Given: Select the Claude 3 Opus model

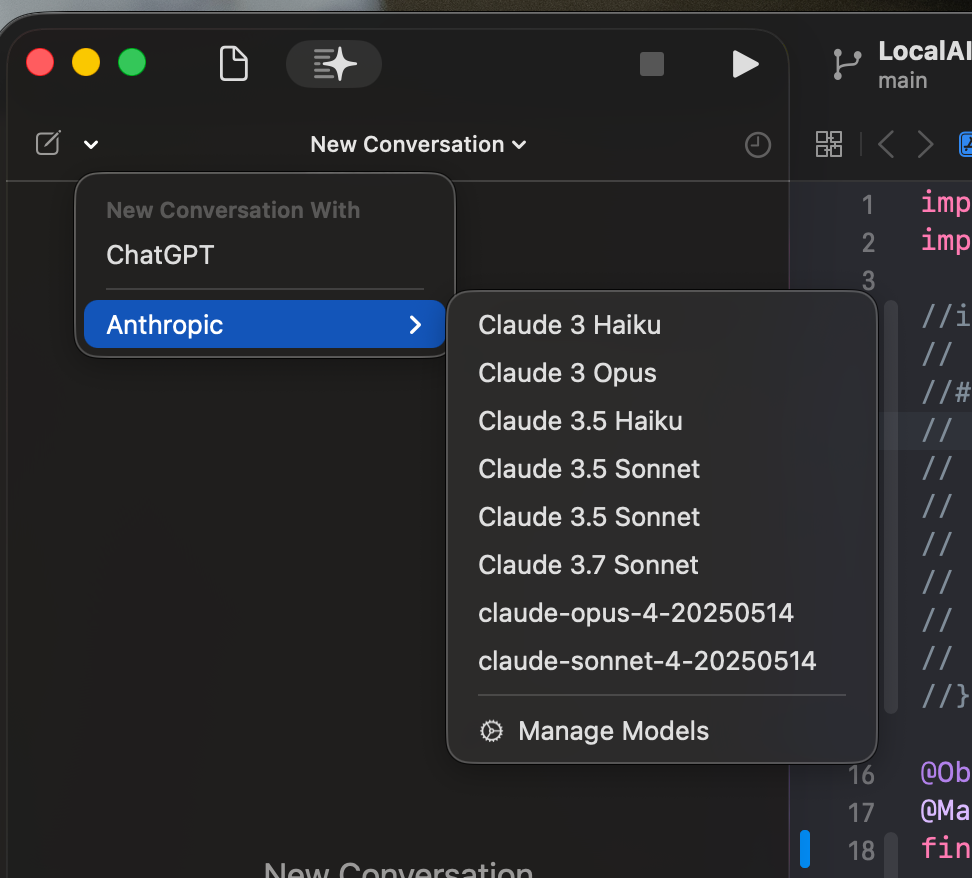Looking at the screenshot, I should [x=661, y=373].
